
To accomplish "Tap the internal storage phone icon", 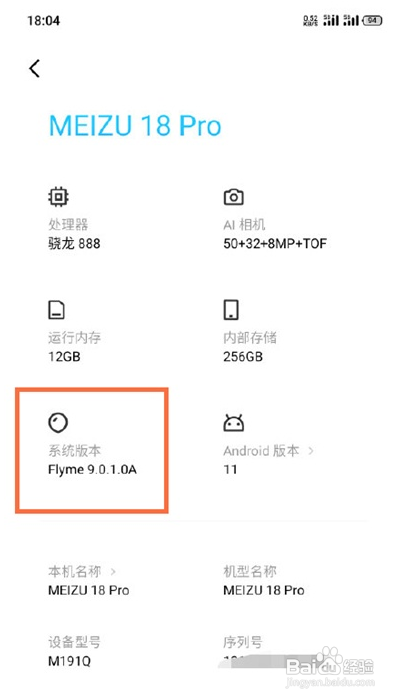I will 231,310.
